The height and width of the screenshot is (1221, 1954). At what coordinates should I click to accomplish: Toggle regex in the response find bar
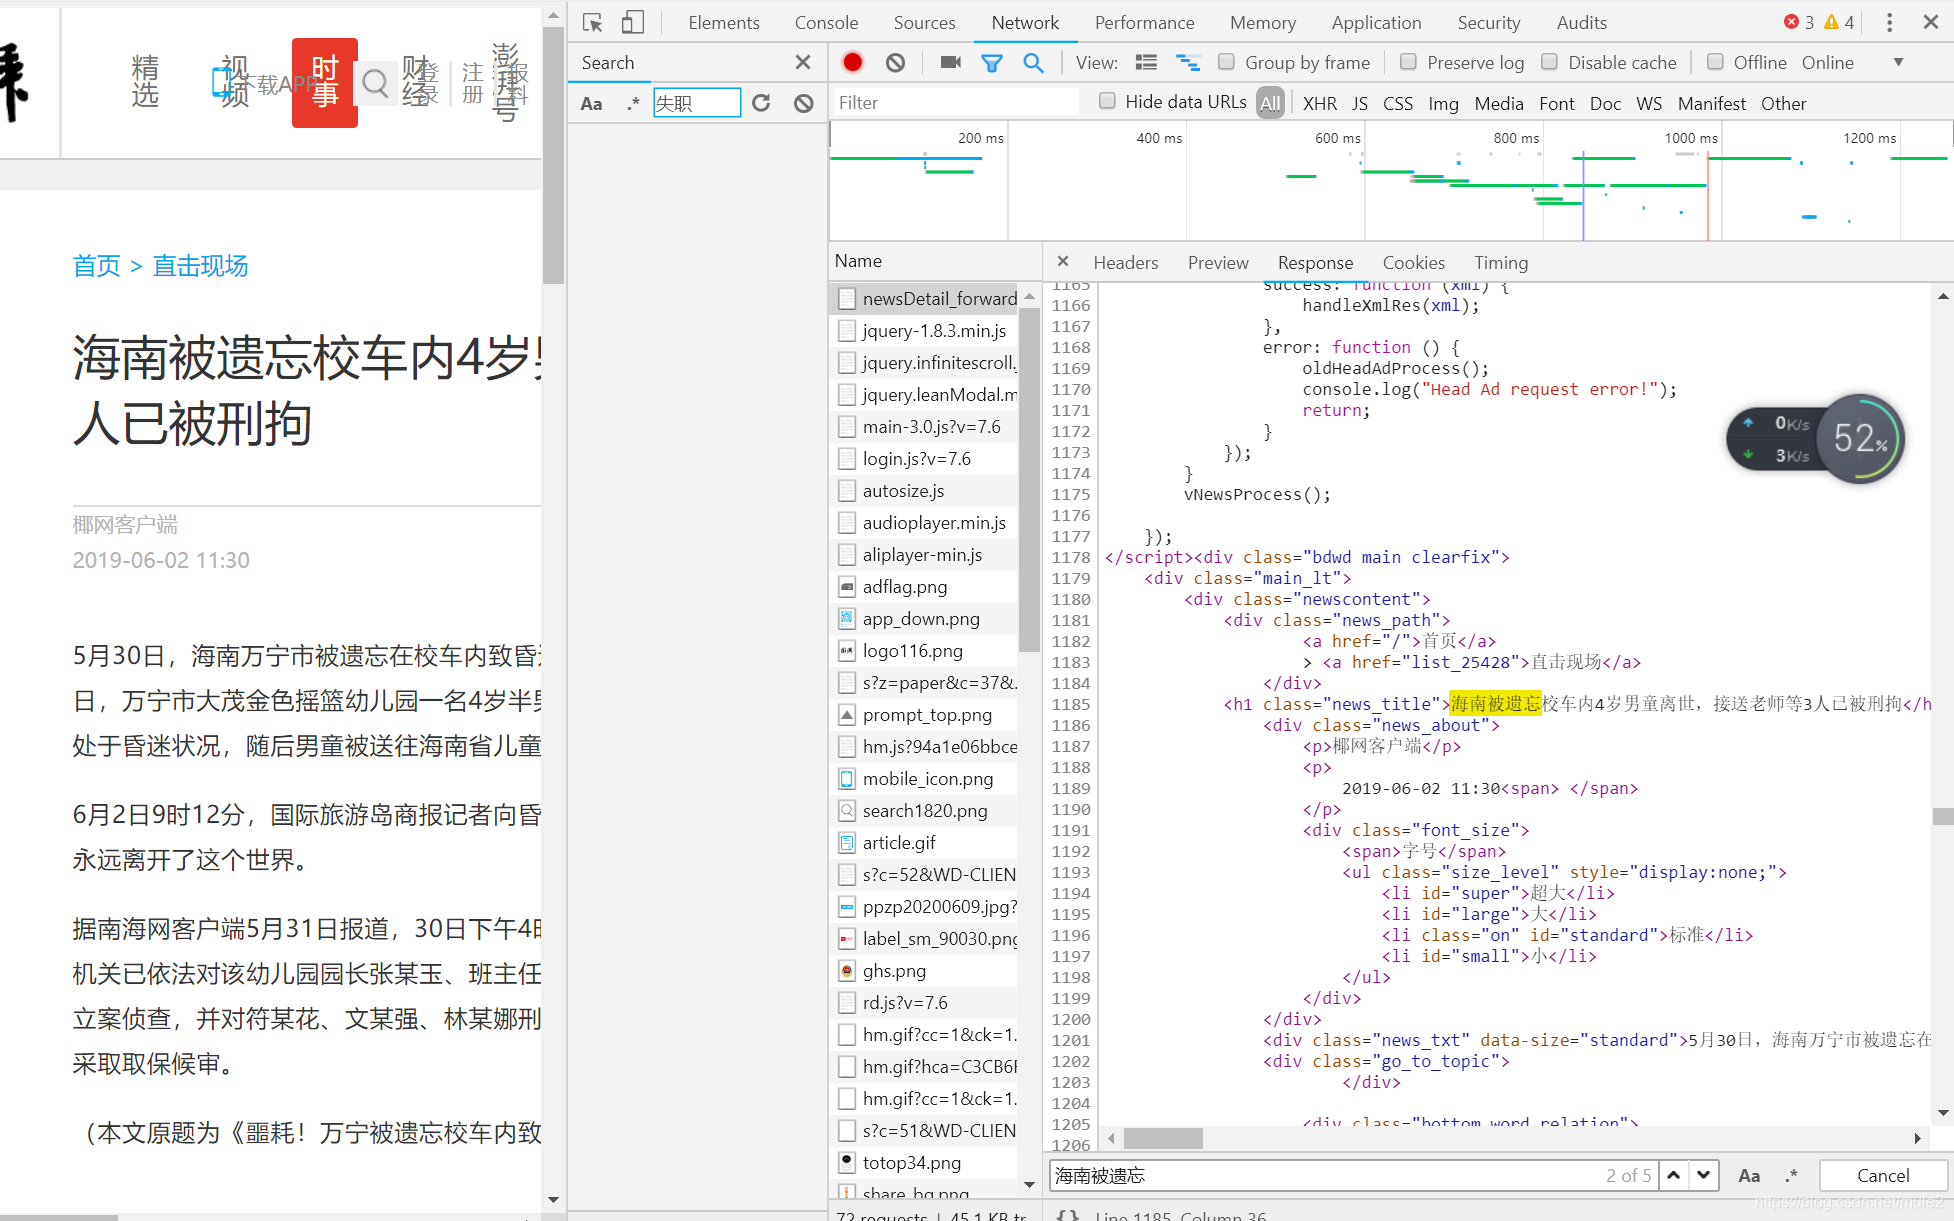[x=1791, y=1176]
